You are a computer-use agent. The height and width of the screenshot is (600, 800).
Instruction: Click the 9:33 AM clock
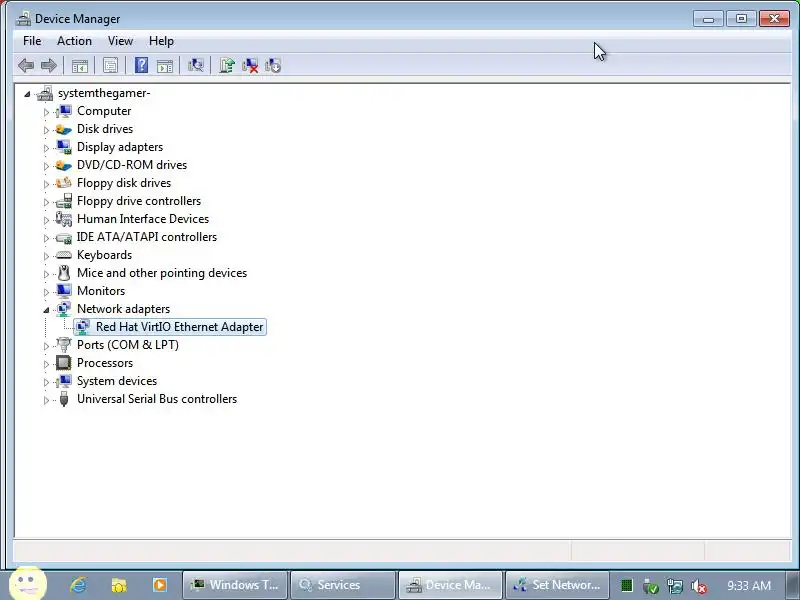(x=748, y=585)
